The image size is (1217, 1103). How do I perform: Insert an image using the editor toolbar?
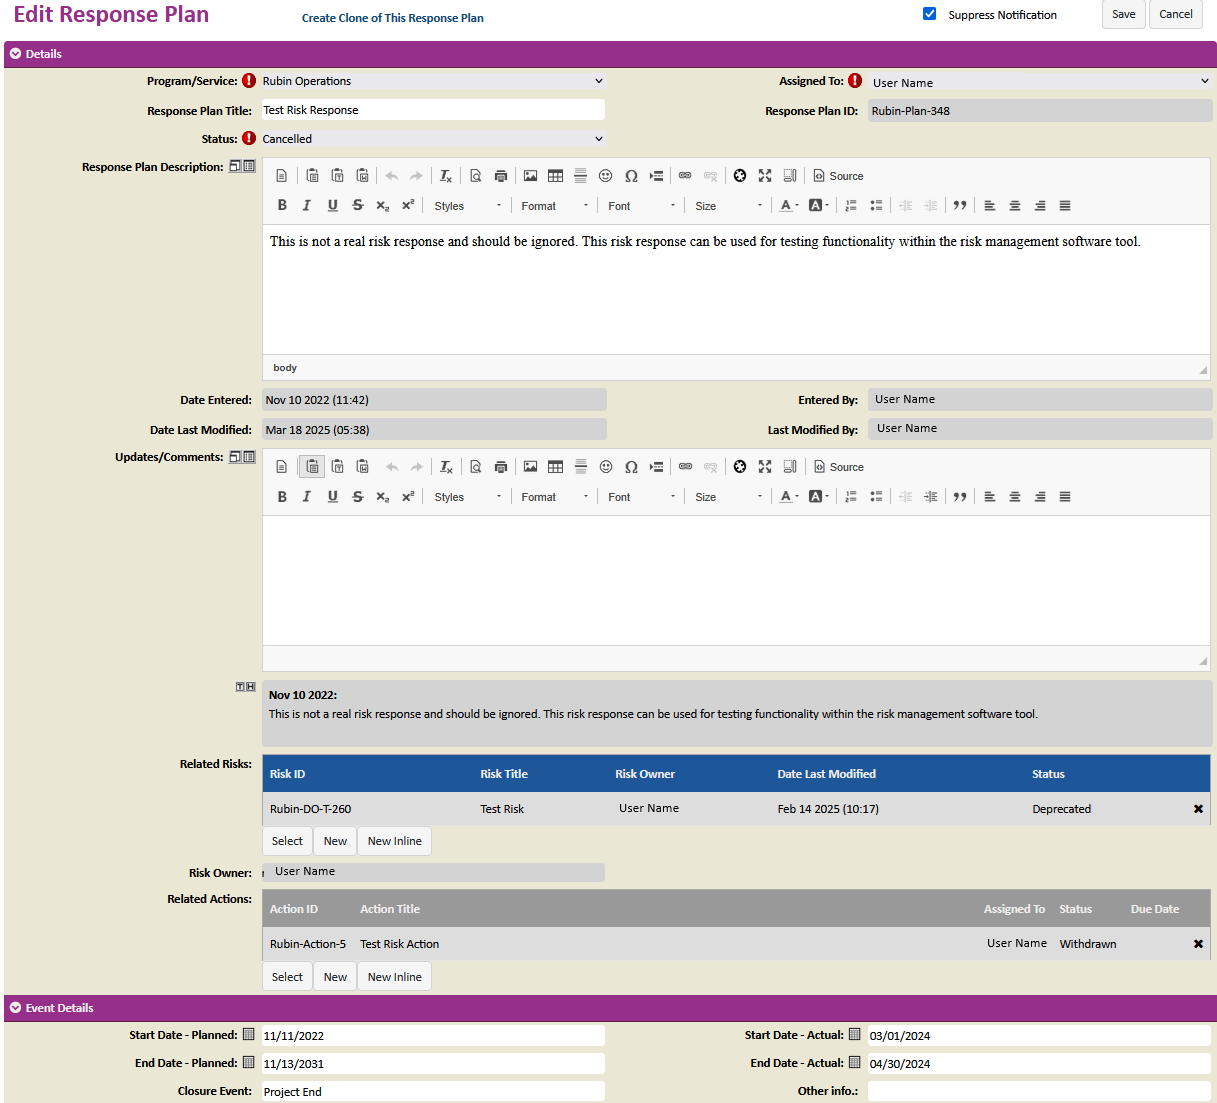530,175
